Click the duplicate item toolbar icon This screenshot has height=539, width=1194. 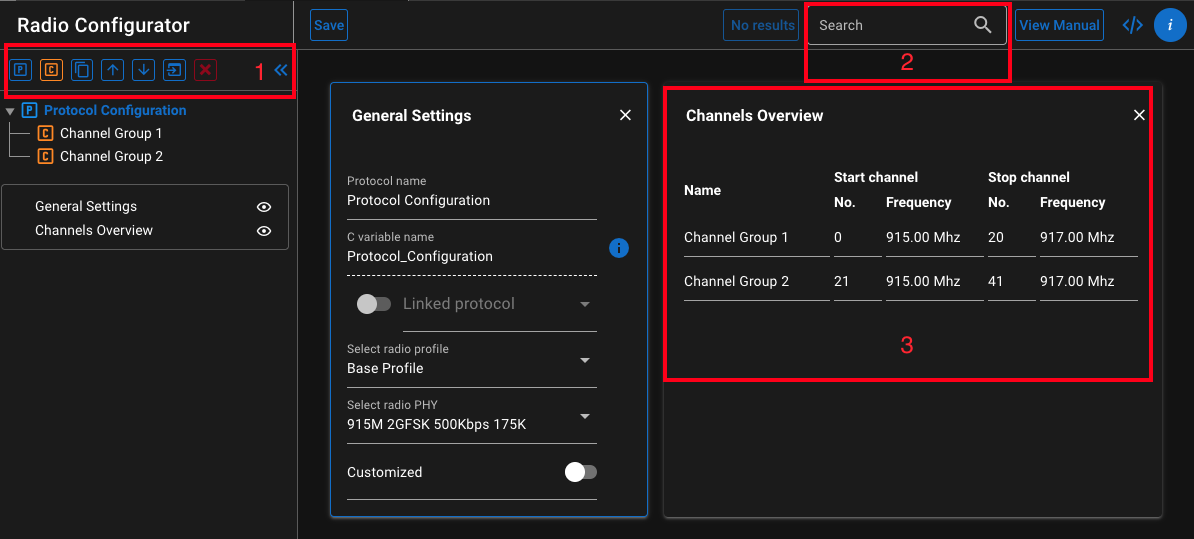(82, 70)
